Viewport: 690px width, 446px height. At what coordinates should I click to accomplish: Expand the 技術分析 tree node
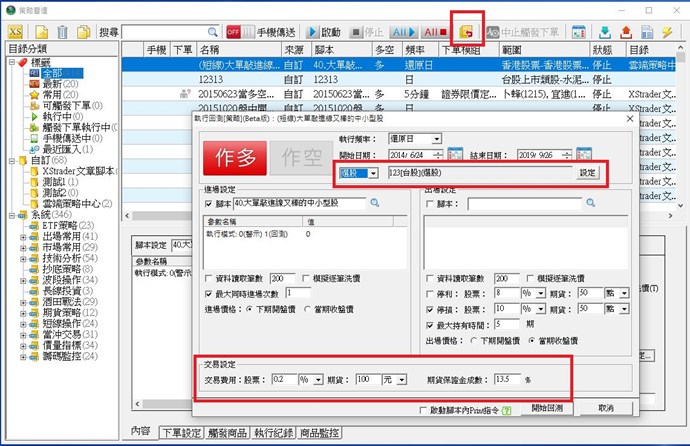22,258
